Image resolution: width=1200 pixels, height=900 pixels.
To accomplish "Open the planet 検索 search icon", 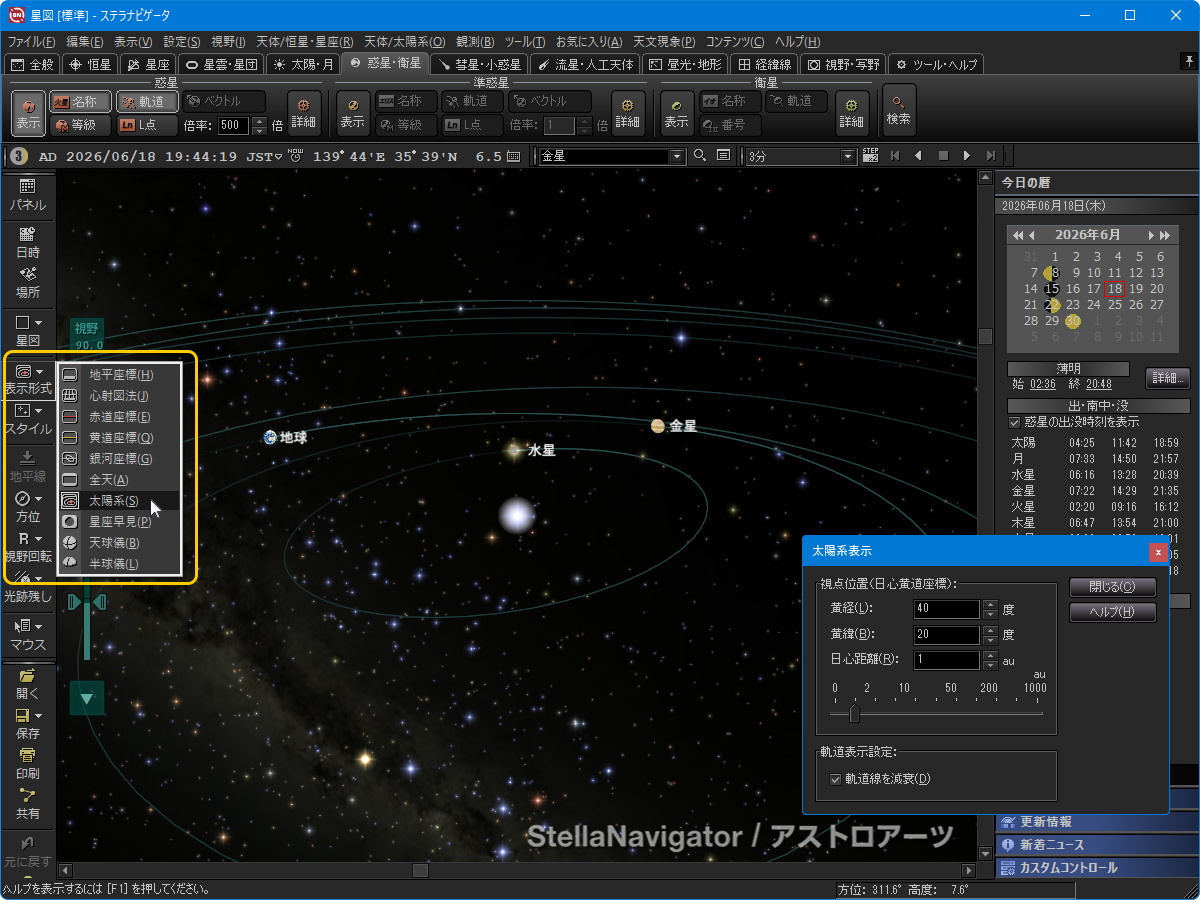I will [x=898, y=110].
